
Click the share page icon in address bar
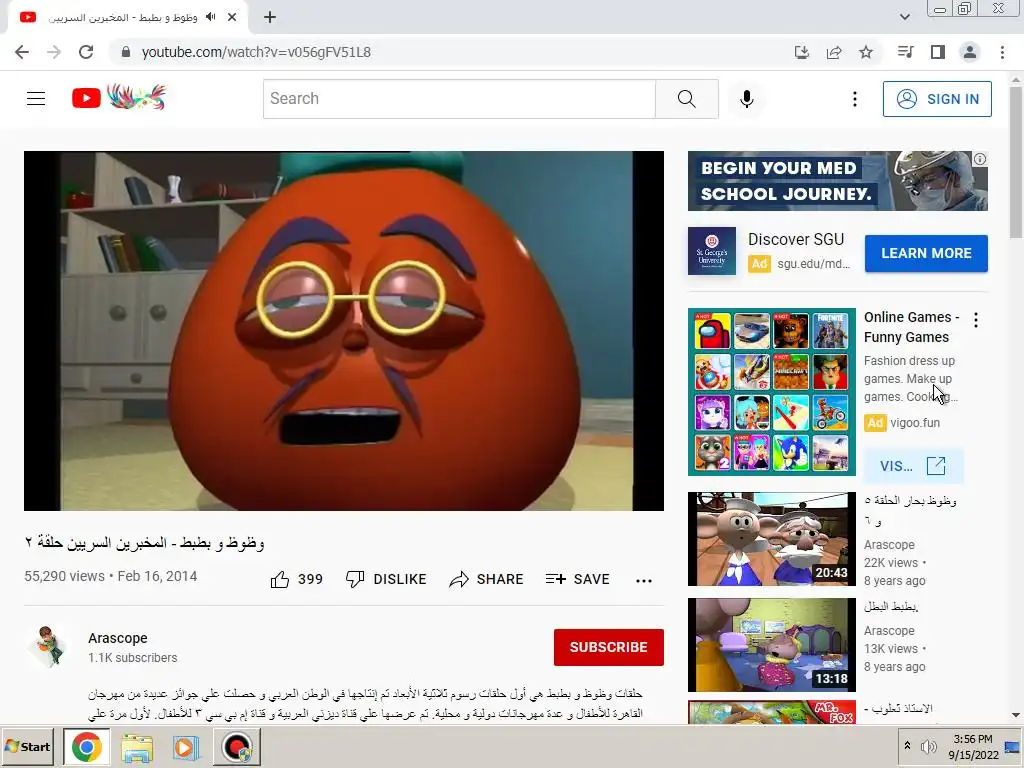click(x=834, y=52)
